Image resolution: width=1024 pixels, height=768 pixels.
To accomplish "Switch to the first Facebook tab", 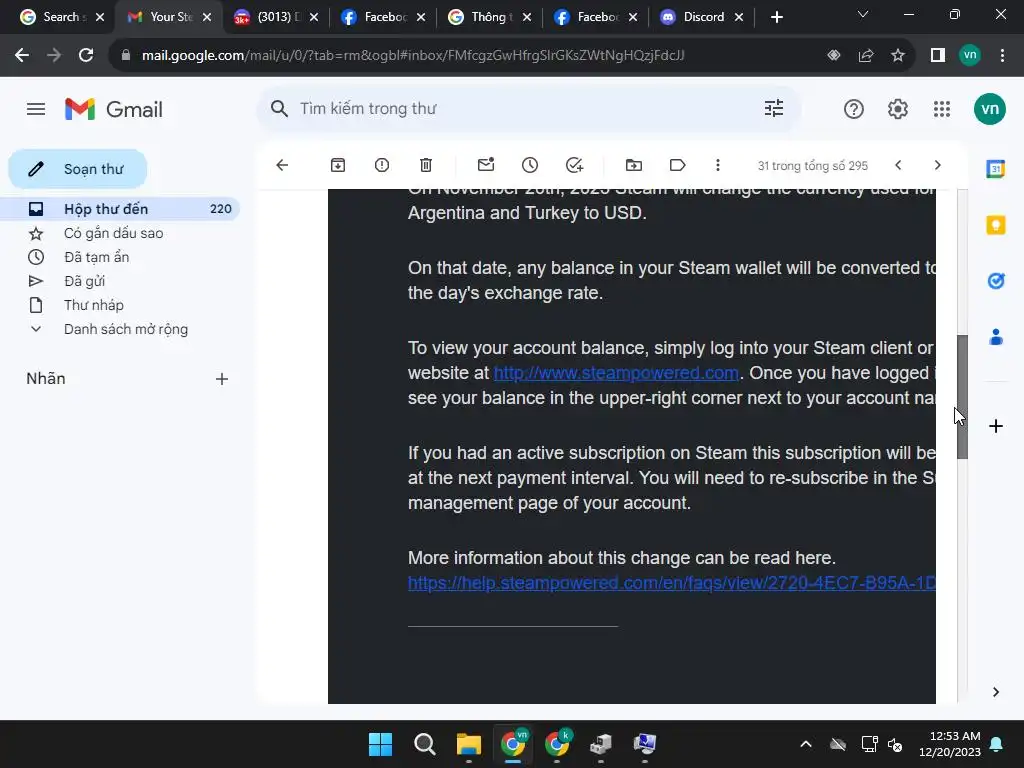I will click(x=384, y=17).
